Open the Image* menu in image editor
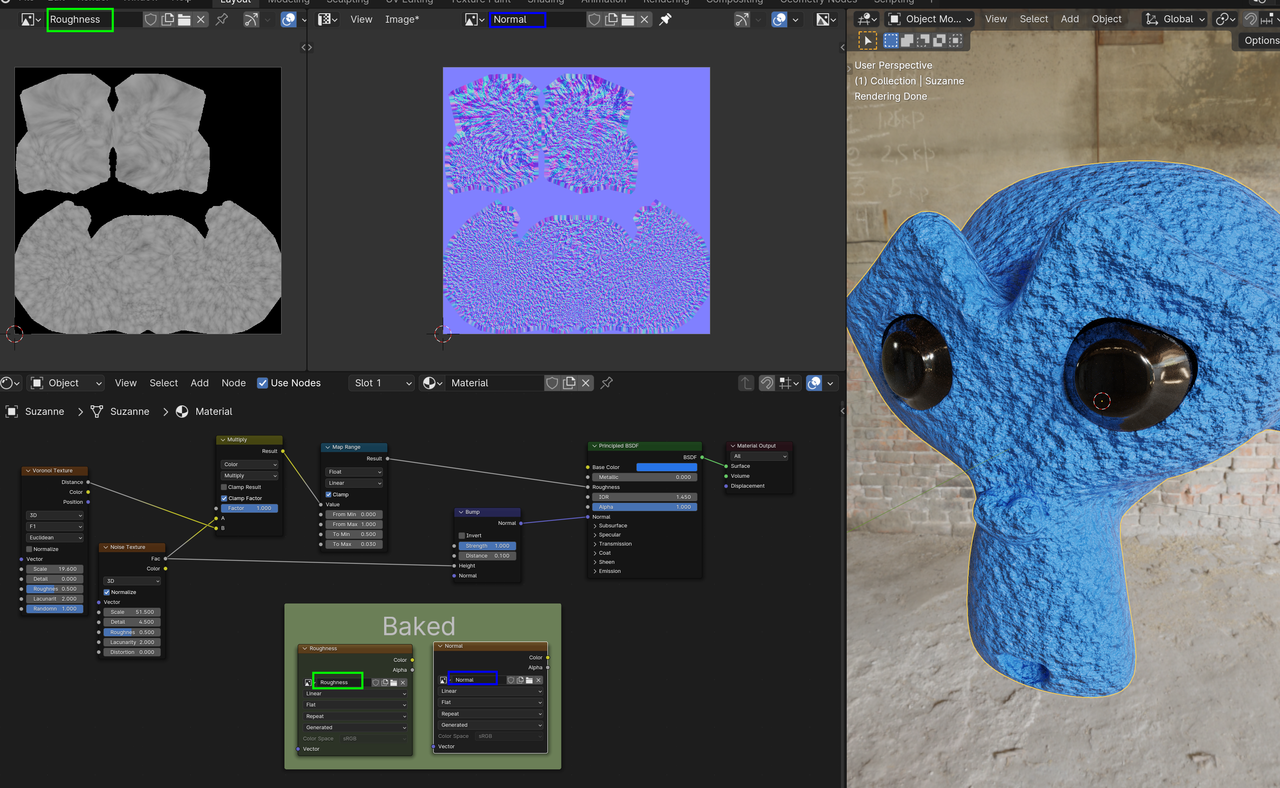 402,19
